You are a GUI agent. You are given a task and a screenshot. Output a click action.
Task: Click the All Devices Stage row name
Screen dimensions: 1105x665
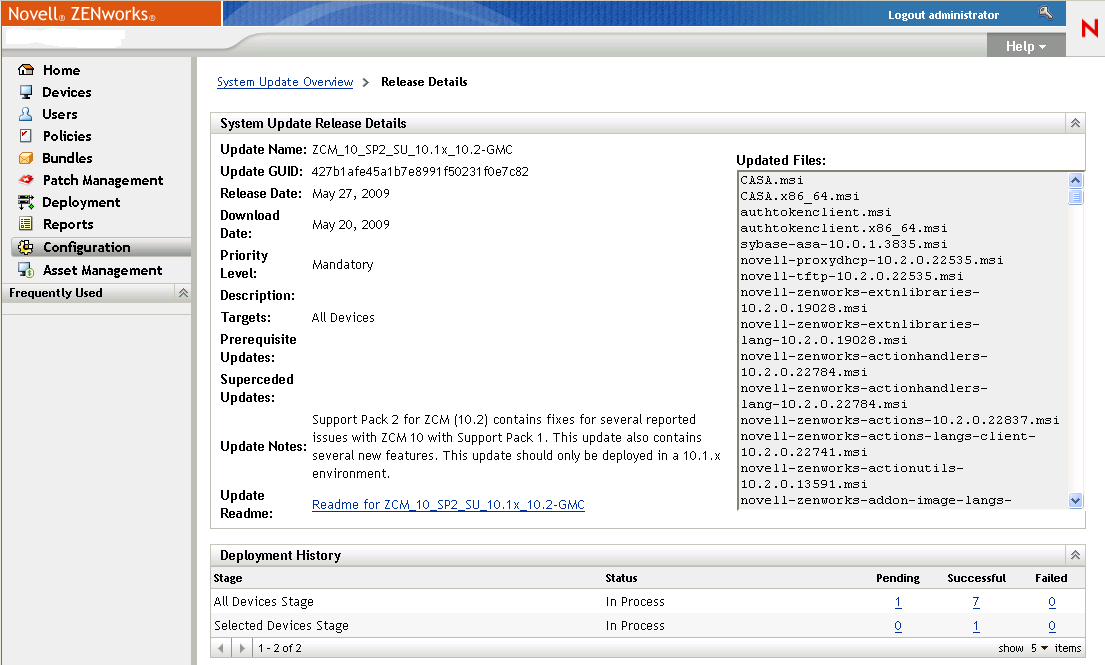(x=264, y=602)
